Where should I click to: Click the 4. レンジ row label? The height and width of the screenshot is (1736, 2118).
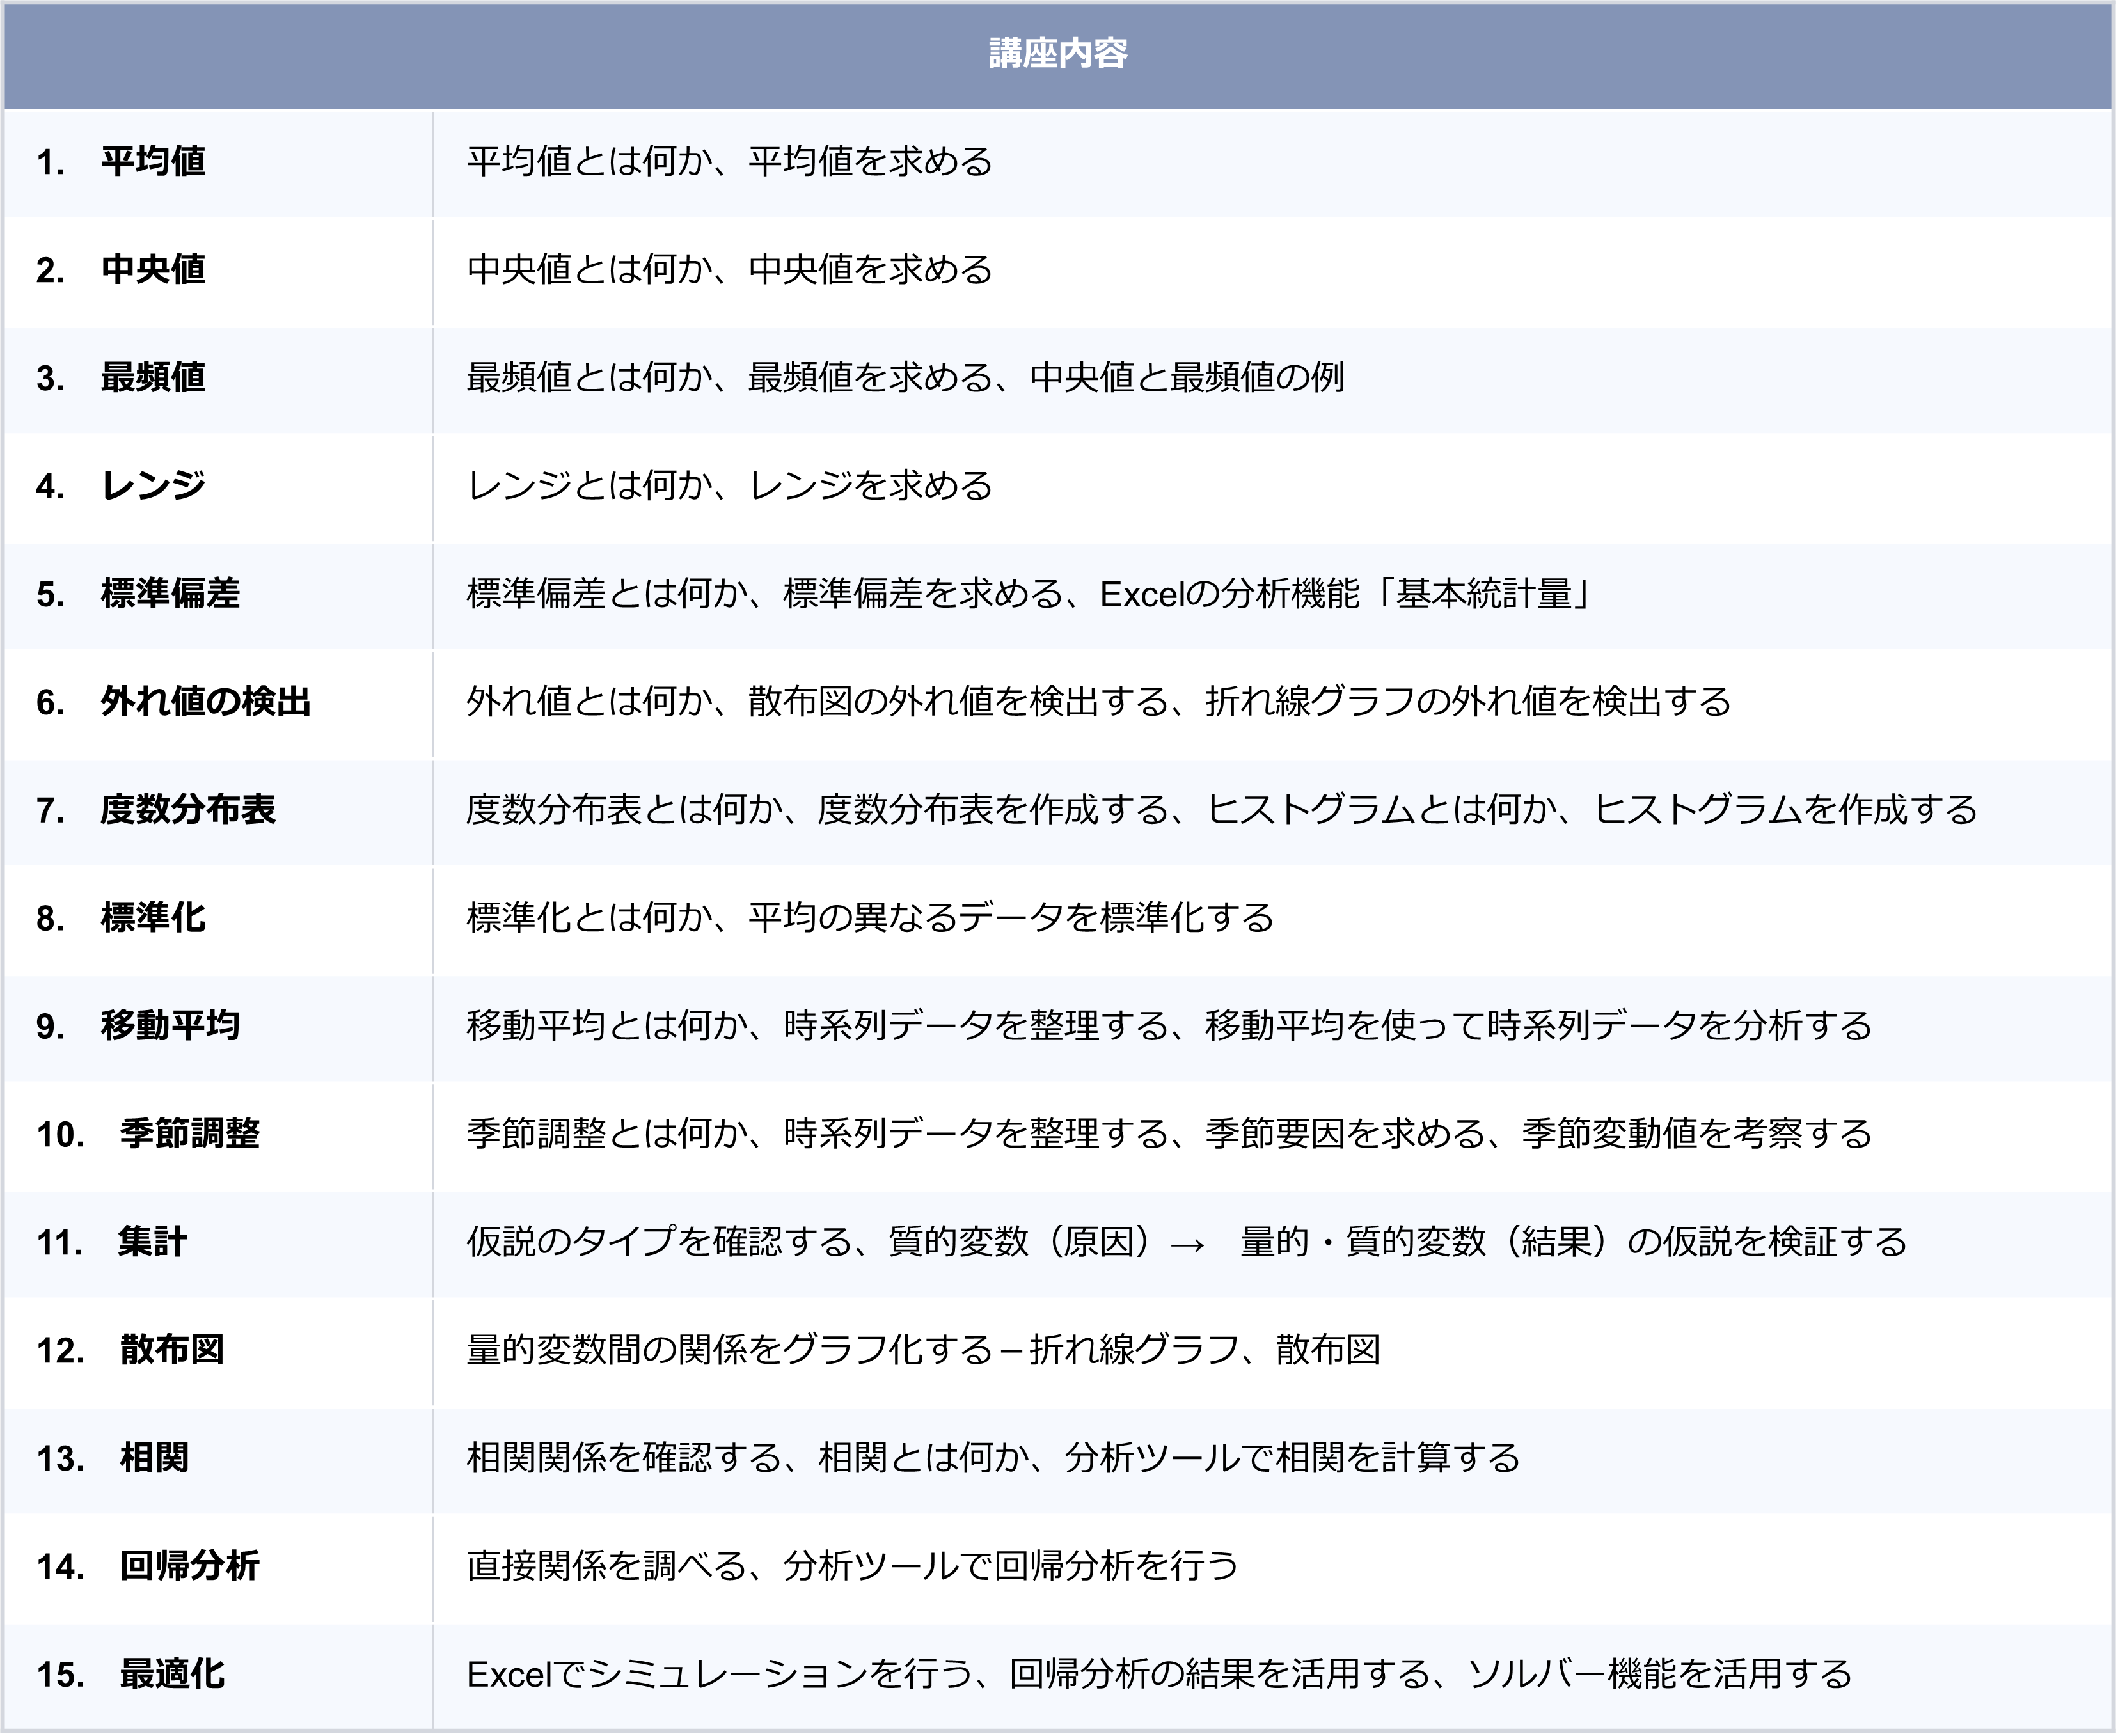[121, 485]
